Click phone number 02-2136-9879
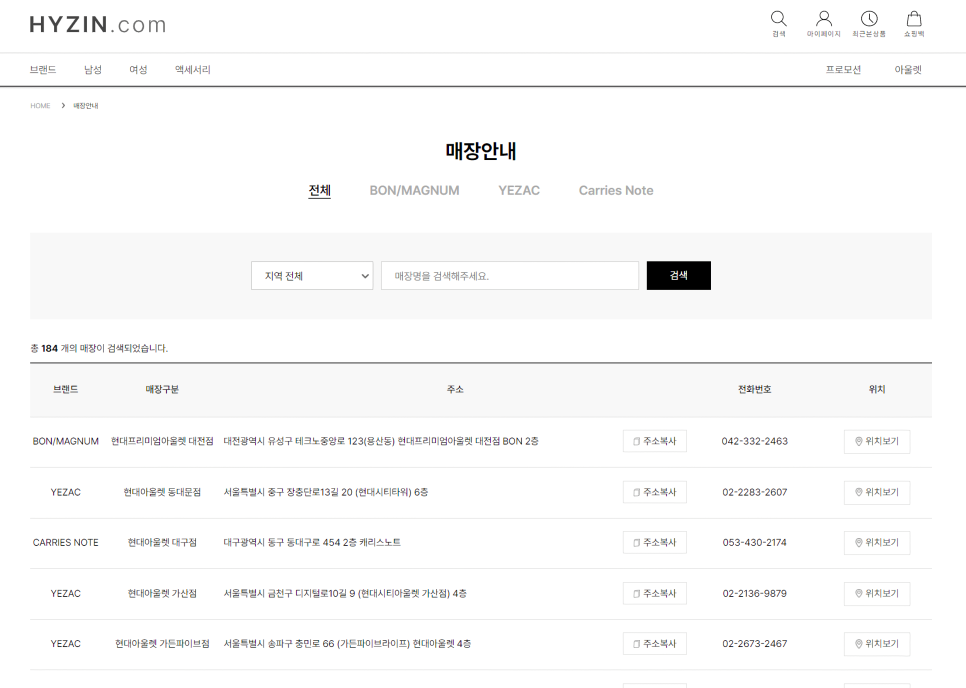The image size is (966, 688). [x=755, y=594]
